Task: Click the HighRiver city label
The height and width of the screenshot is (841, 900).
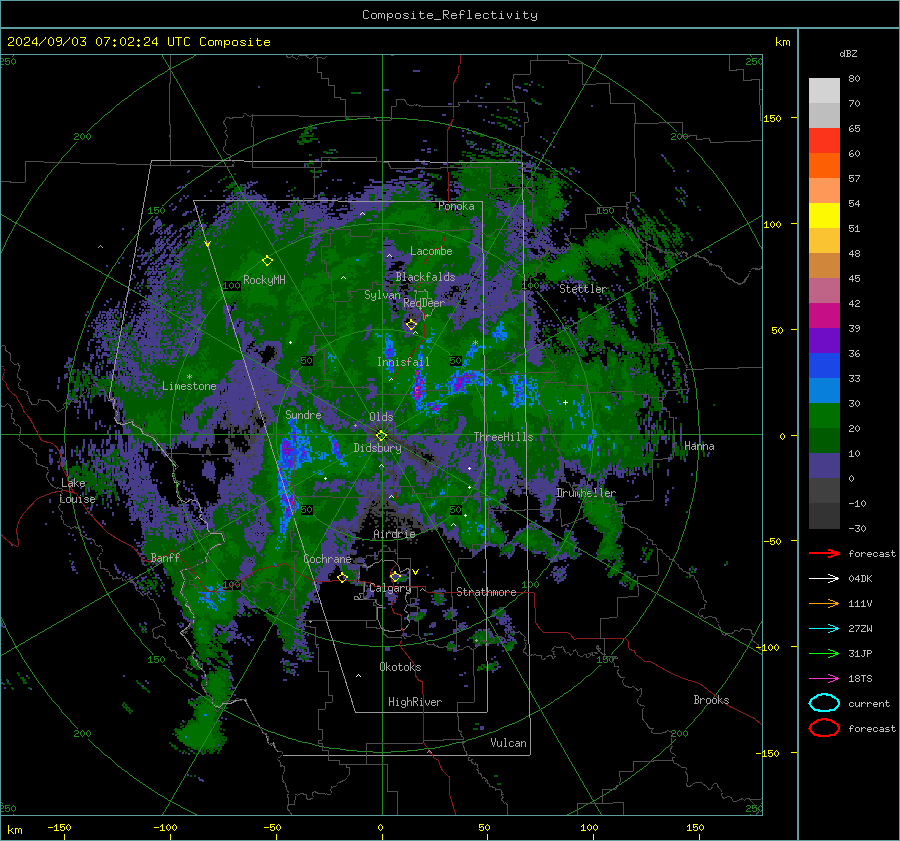Action: tap(414, 702)
